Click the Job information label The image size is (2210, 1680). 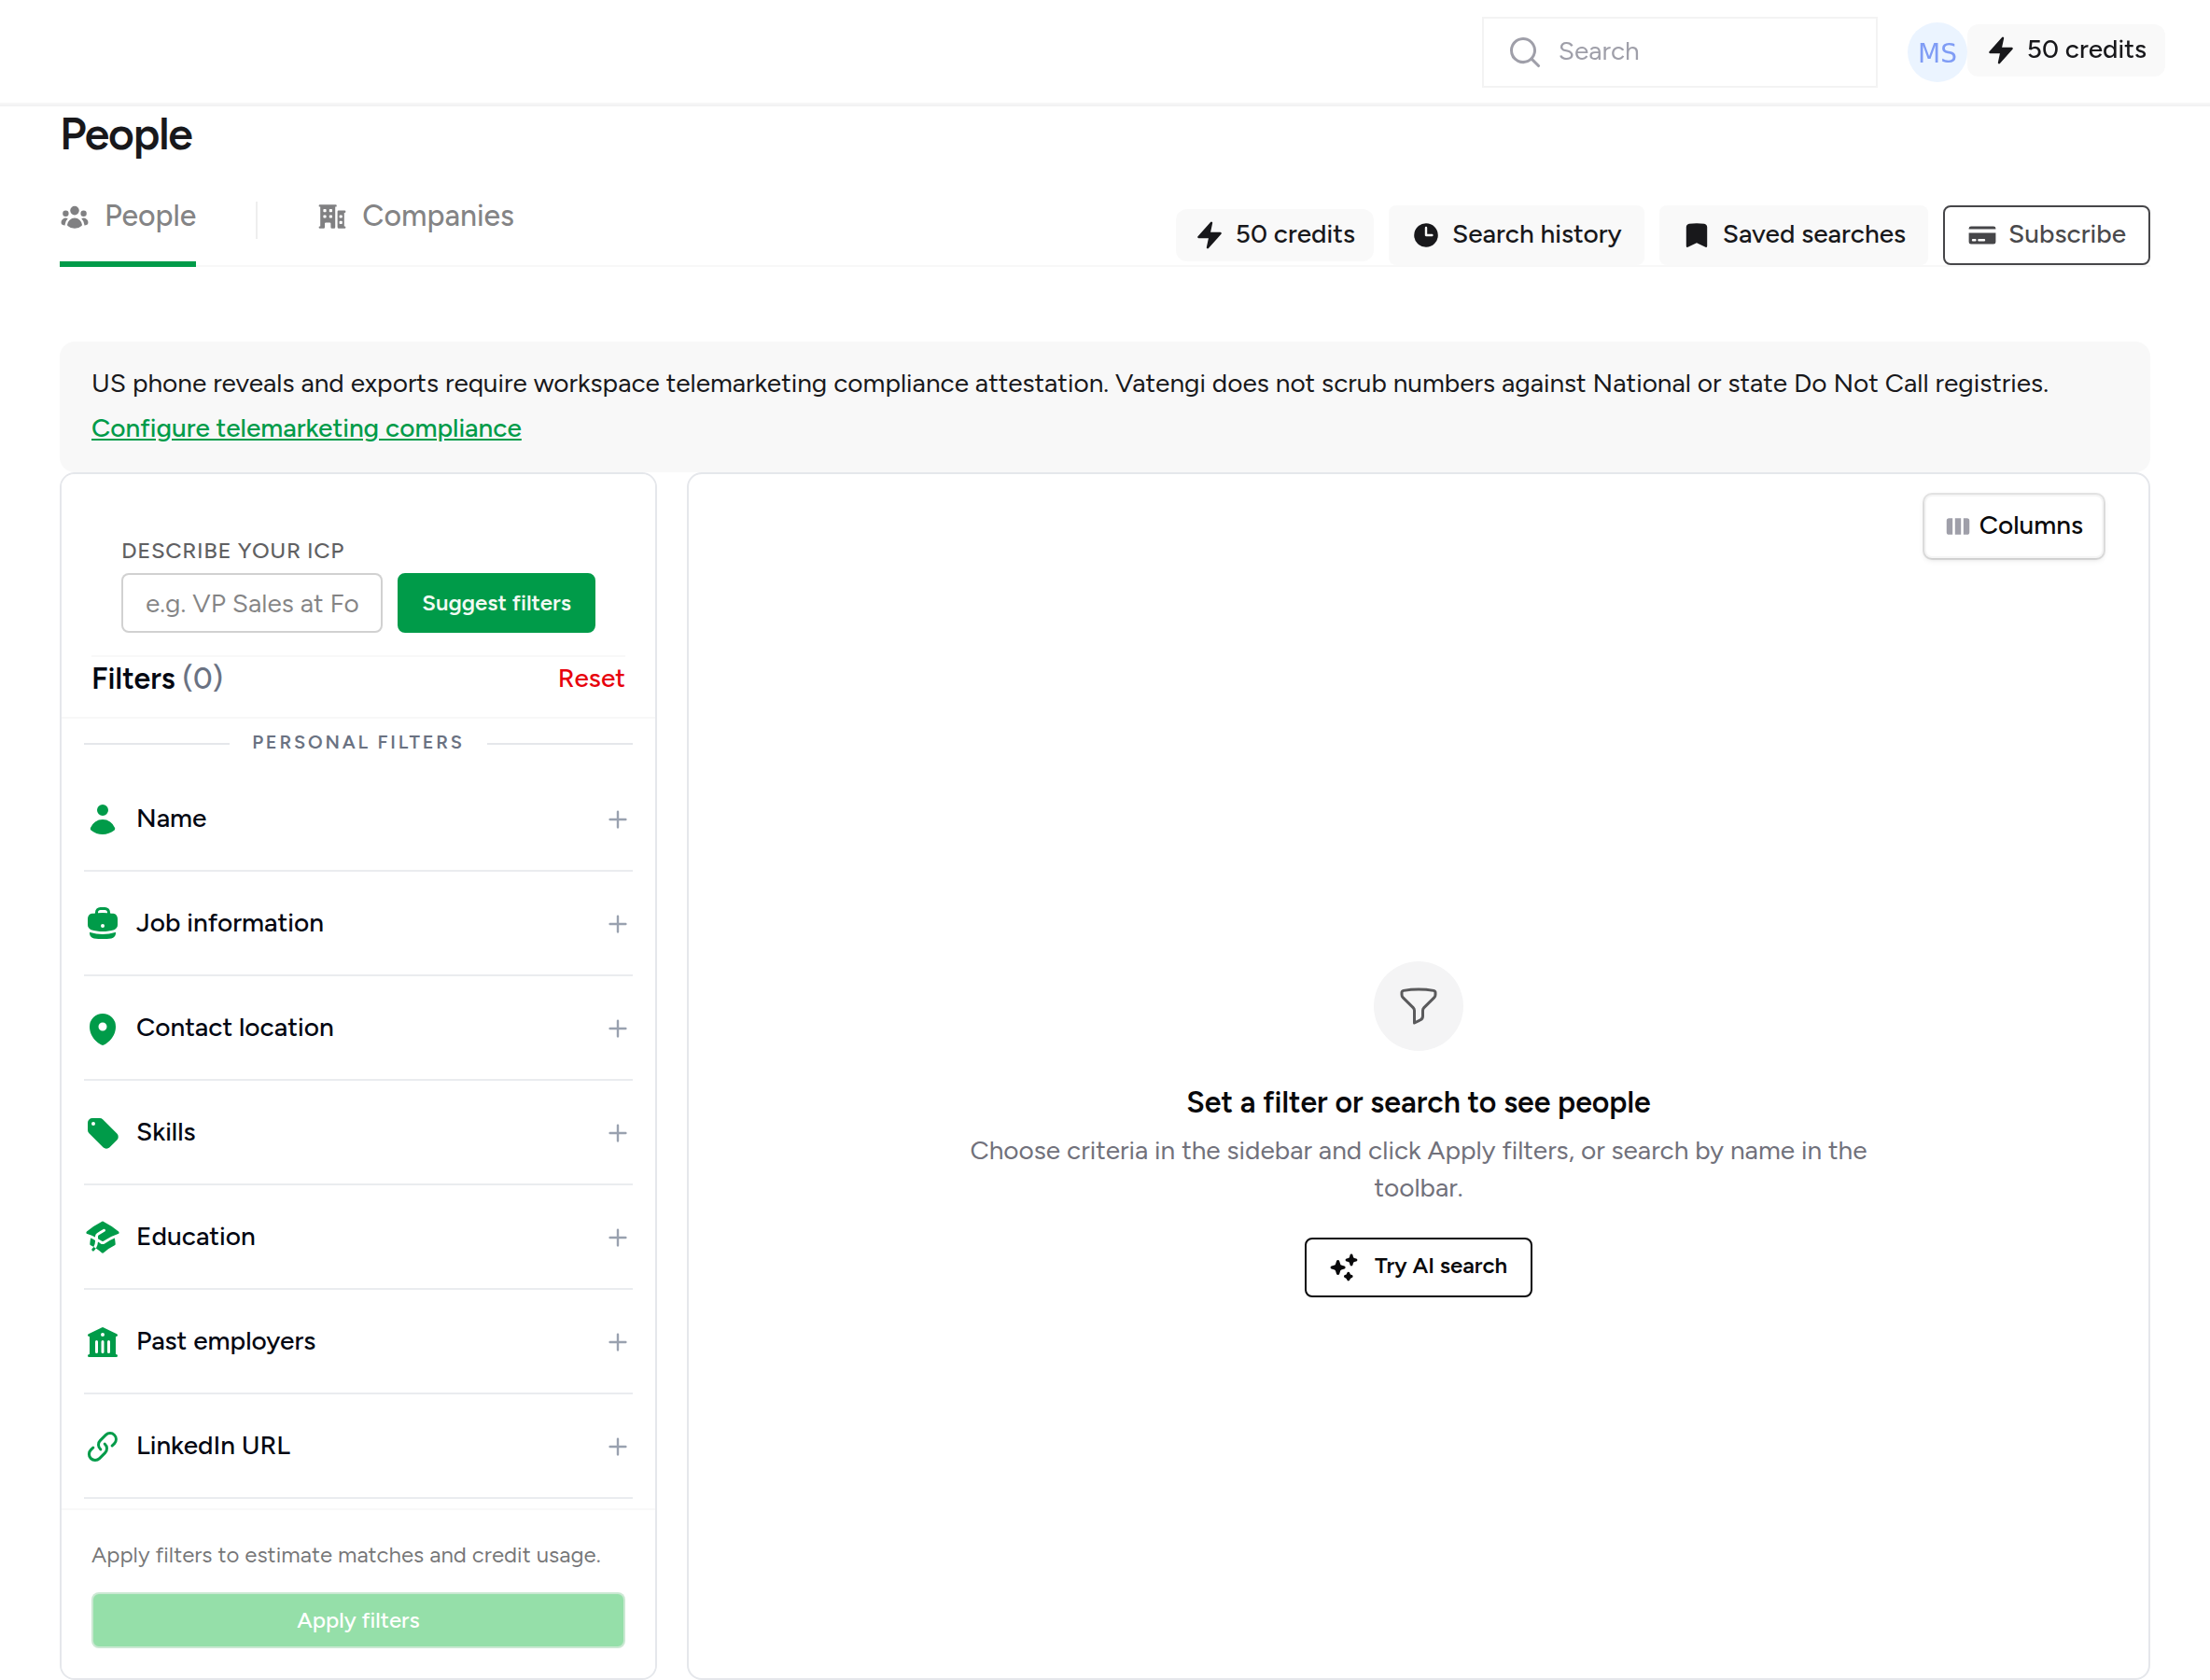[230, 923]
